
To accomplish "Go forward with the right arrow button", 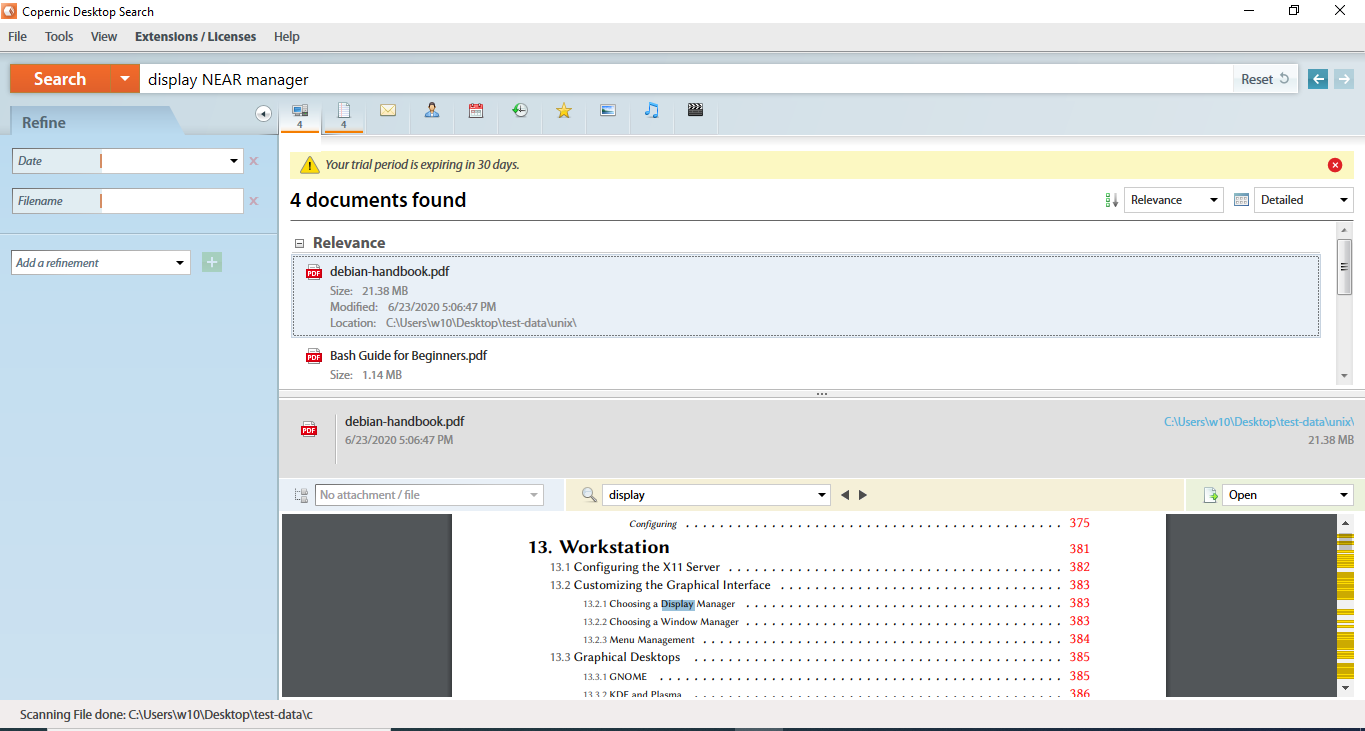I will [1343, 79].
